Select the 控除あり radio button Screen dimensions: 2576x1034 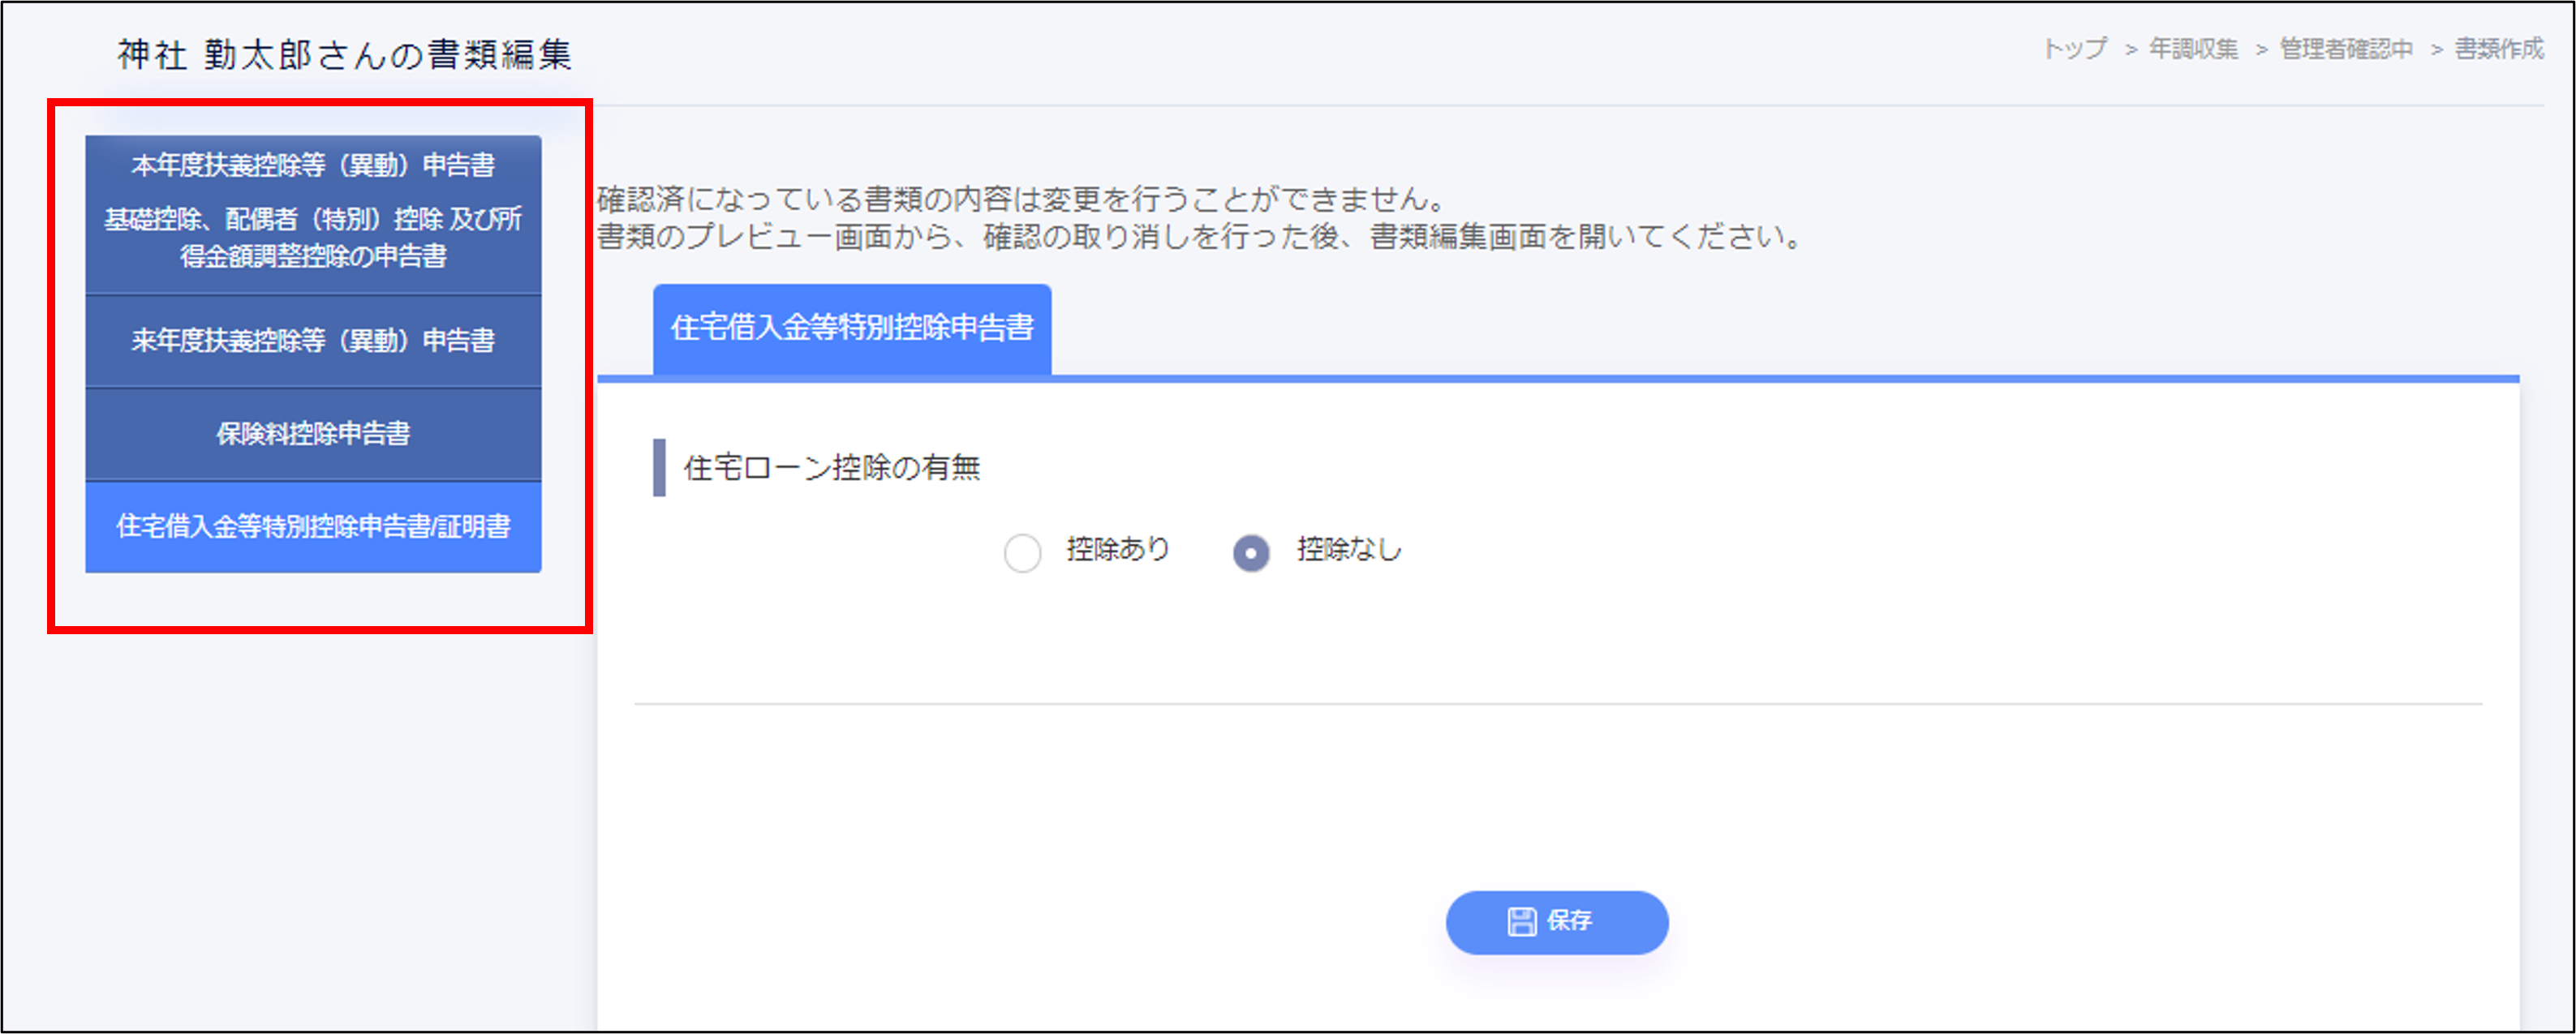coord(1022,552)
